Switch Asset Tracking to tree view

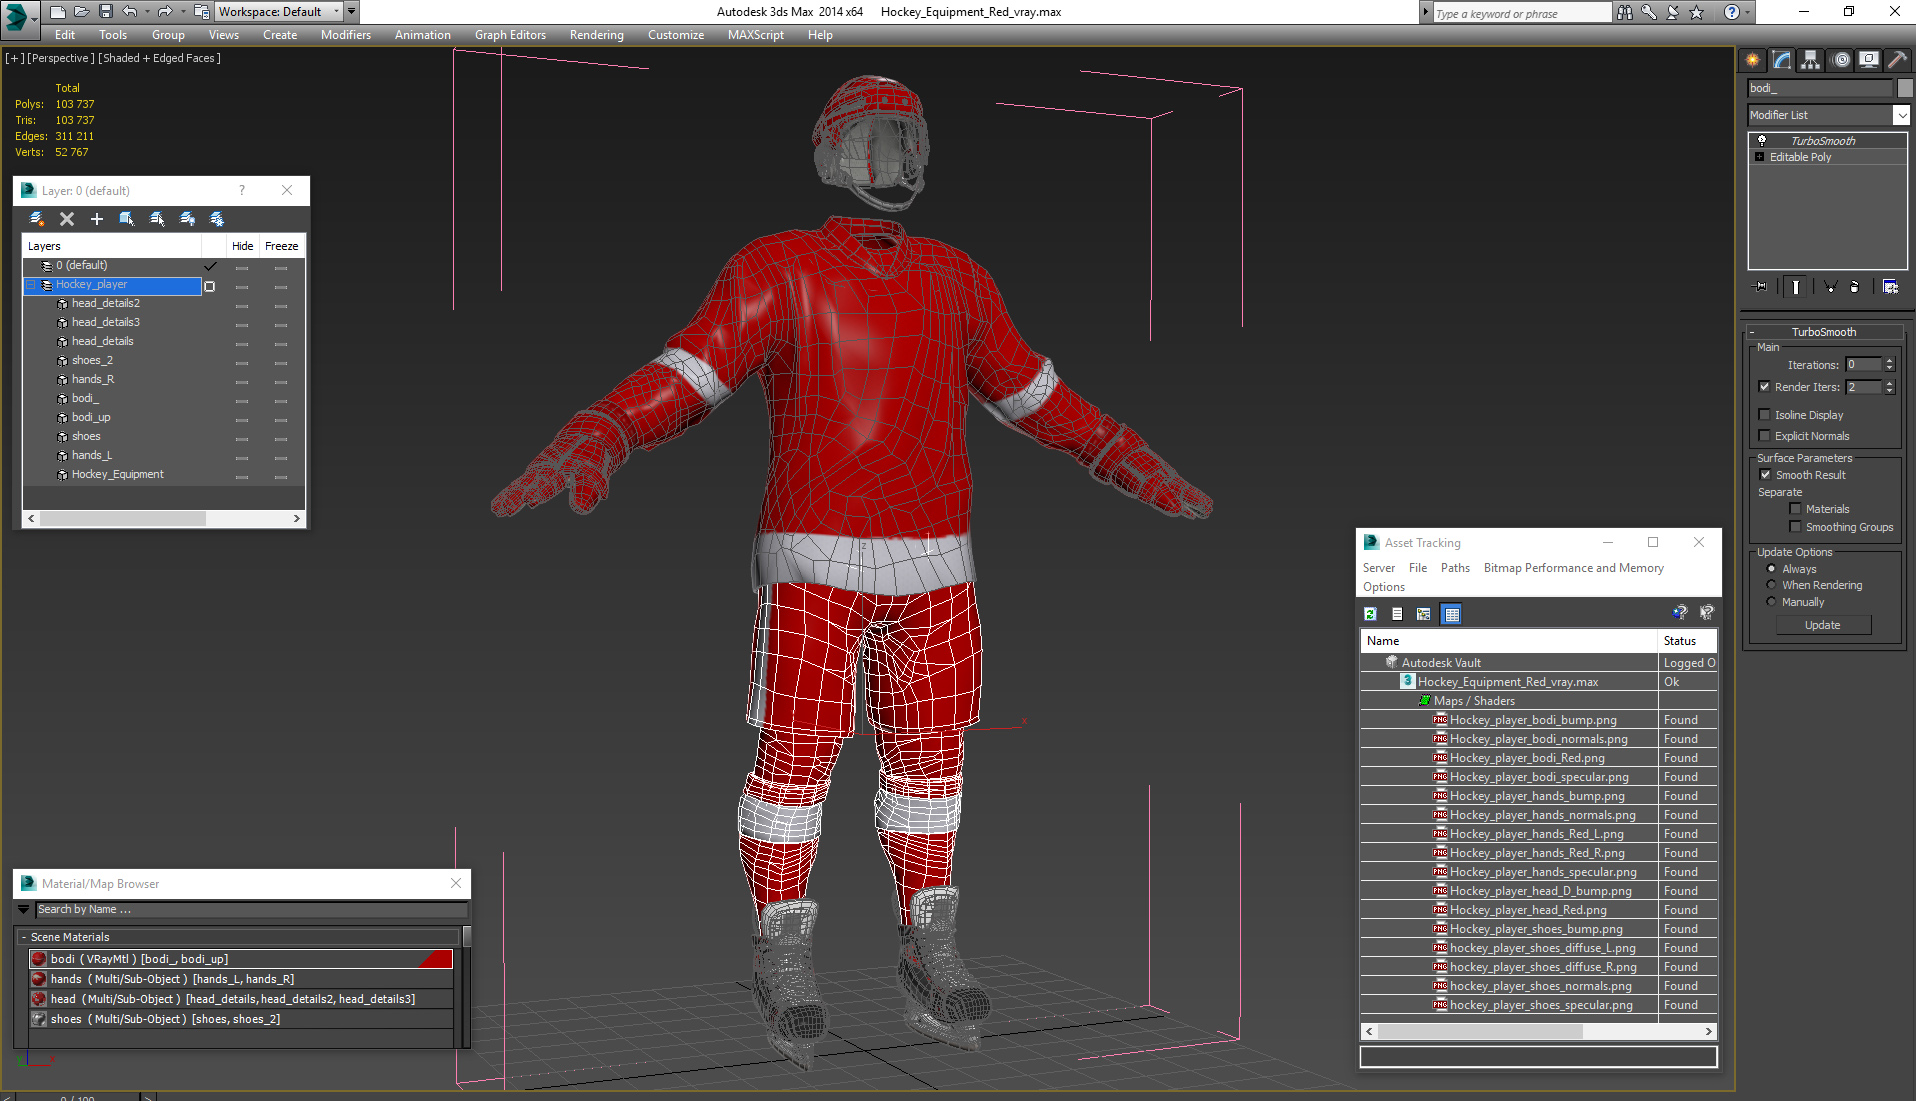[1424, 614]
